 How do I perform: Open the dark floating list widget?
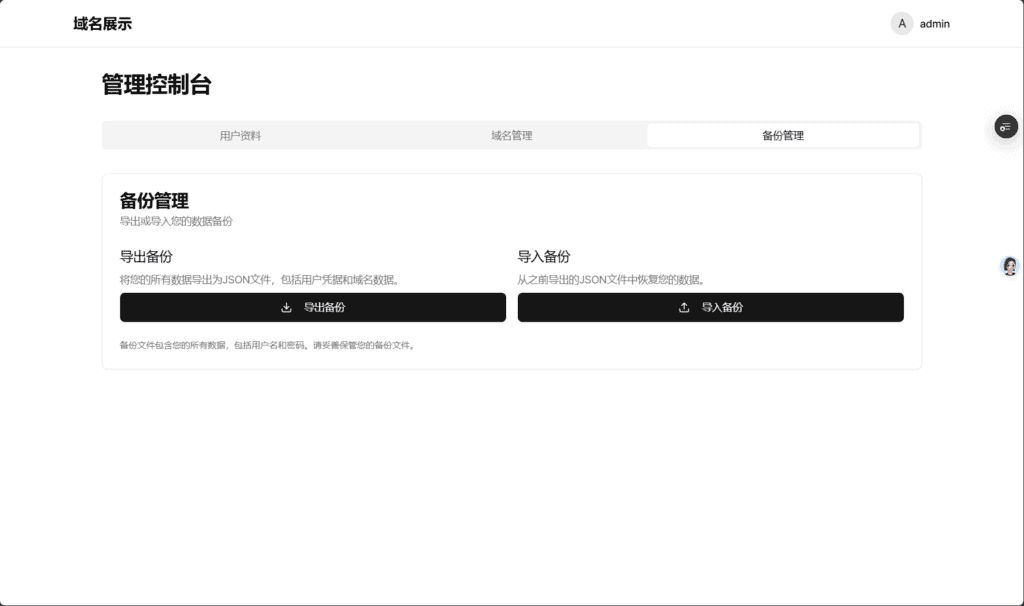pos(1006,127)
